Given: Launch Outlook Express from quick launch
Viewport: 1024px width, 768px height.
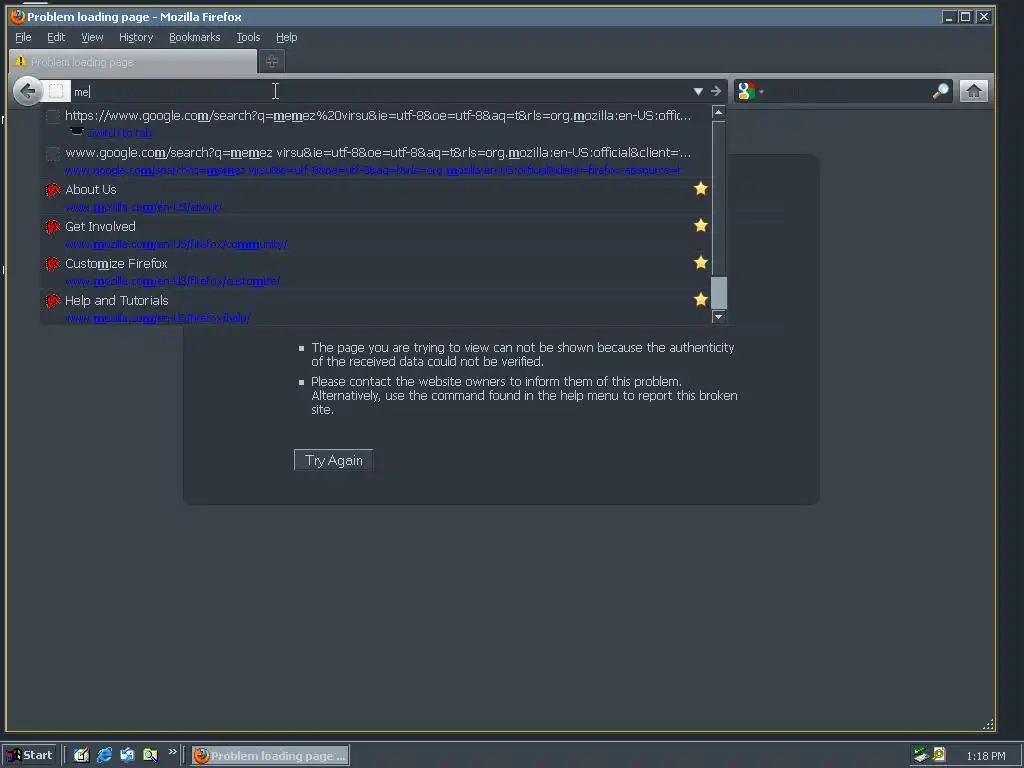Looking at the screenshot, I should (x=127, y=755).
